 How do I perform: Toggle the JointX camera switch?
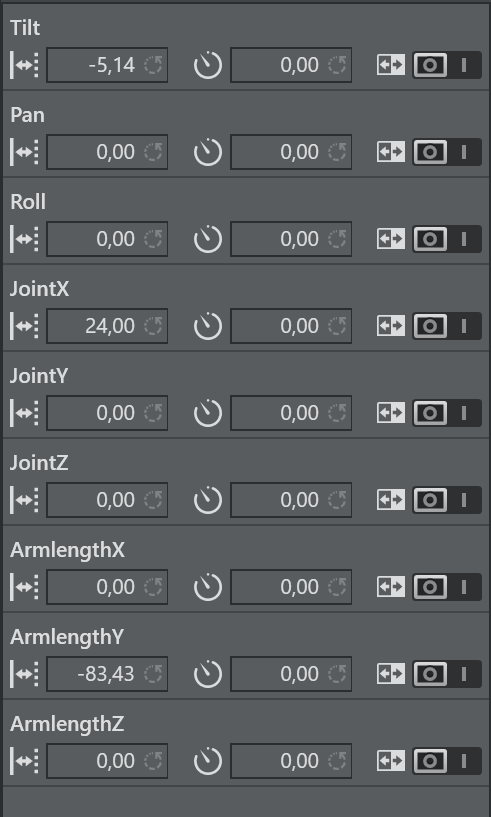[x=447, y=326]
